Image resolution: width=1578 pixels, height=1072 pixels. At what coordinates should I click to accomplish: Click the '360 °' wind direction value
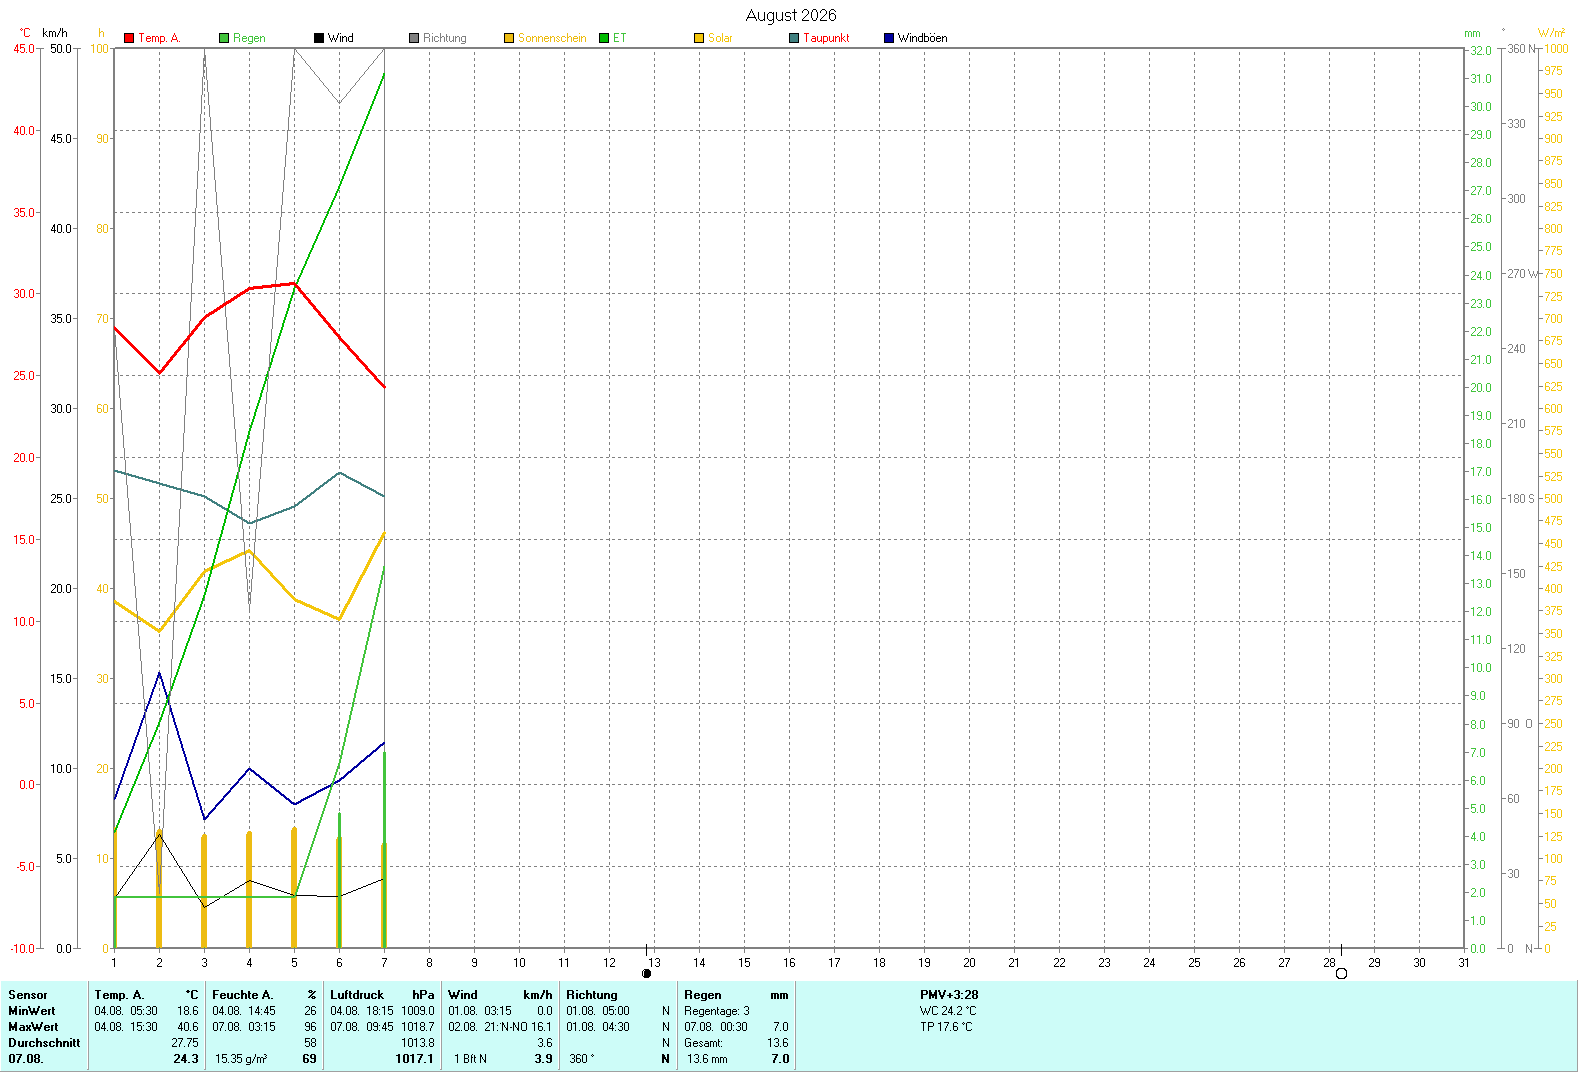pos(582,1059)
